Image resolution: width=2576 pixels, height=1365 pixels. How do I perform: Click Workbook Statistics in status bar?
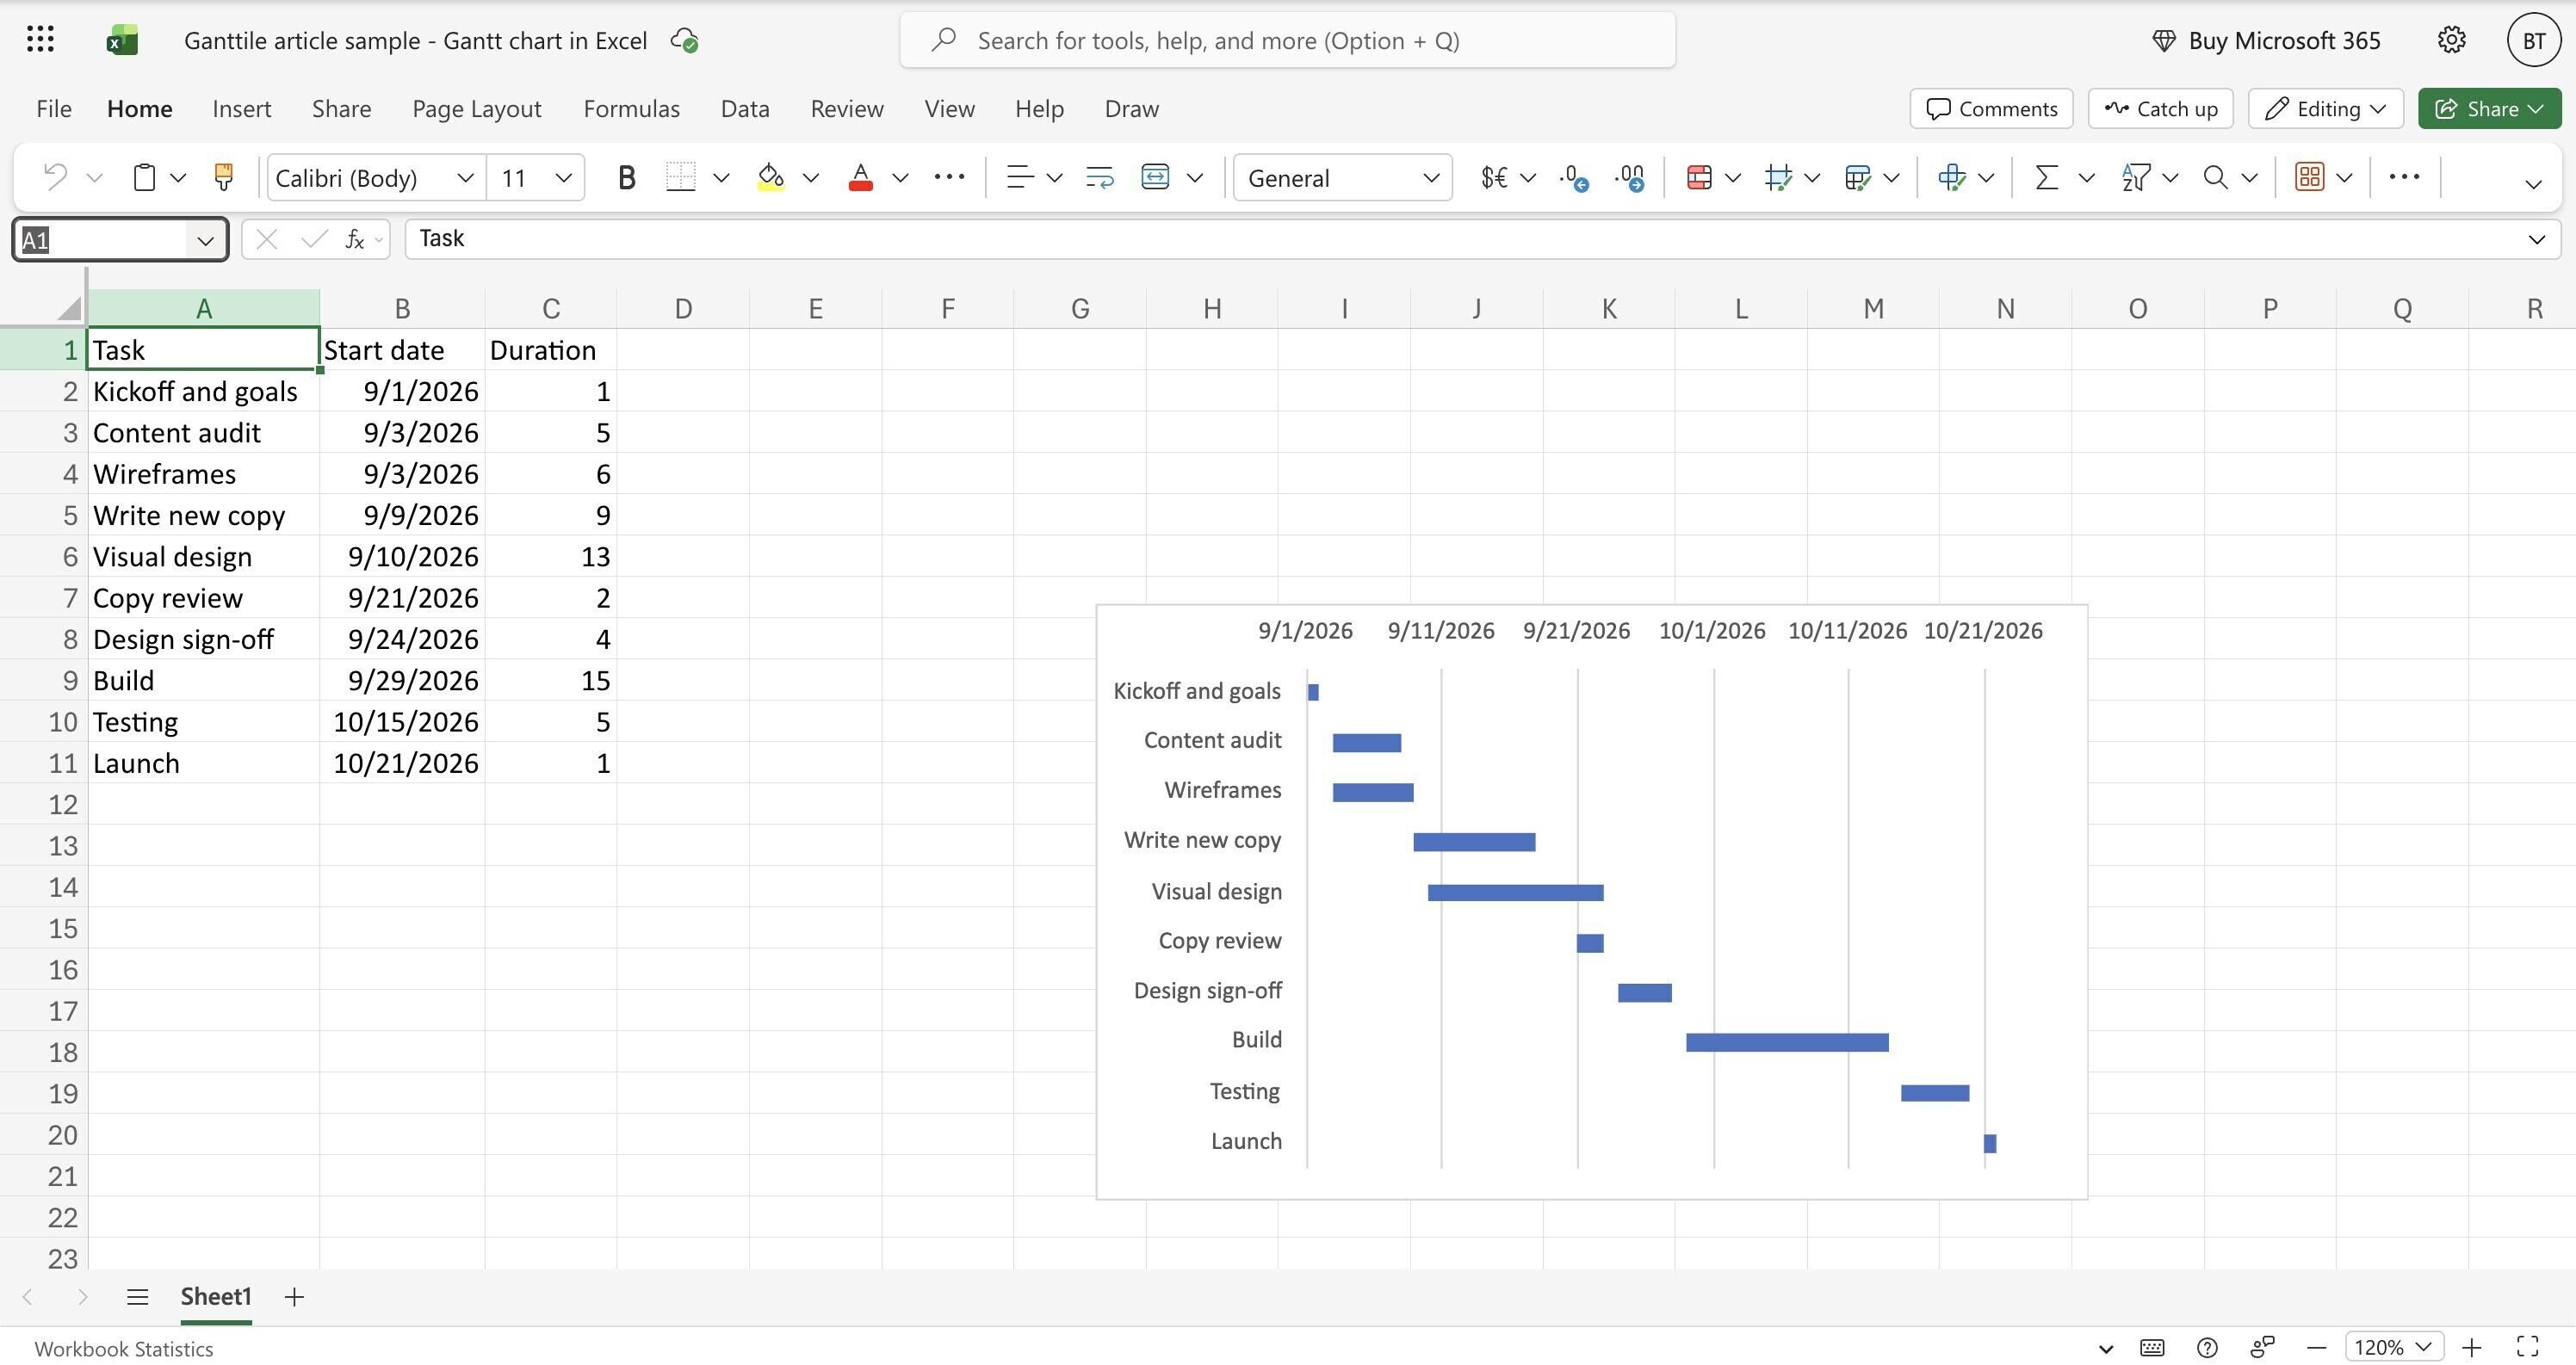[124, 1348]
